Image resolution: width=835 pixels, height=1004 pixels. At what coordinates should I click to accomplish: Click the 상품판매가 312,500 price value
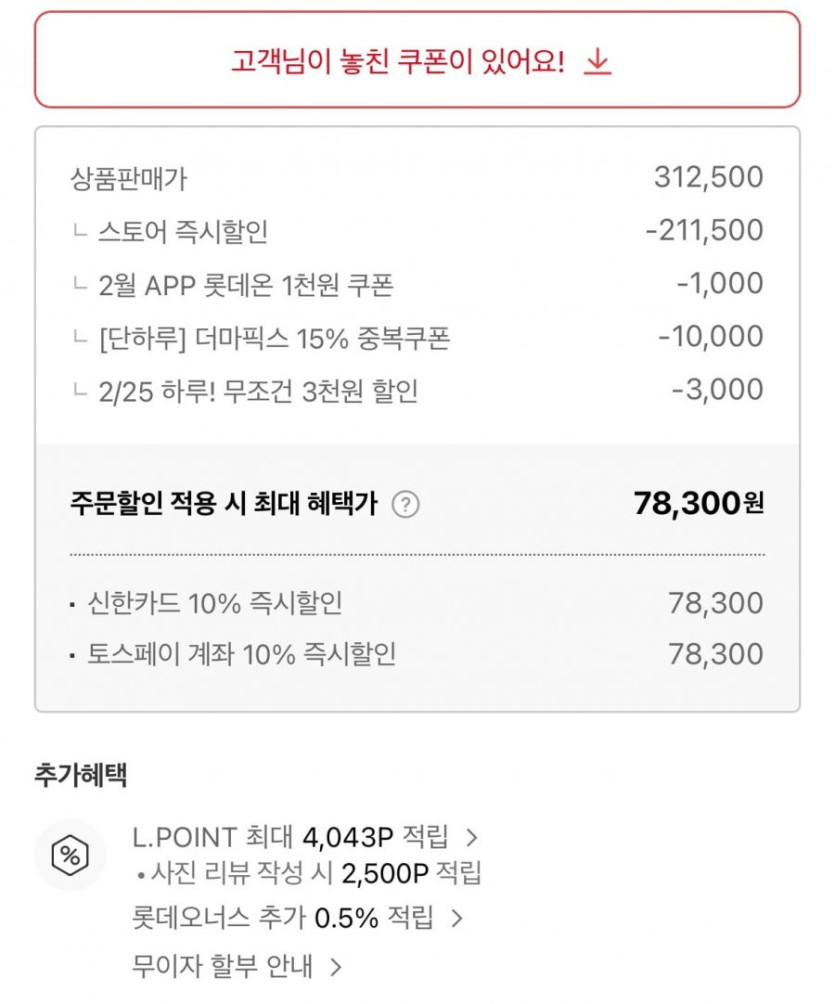[x=708, y=178]
